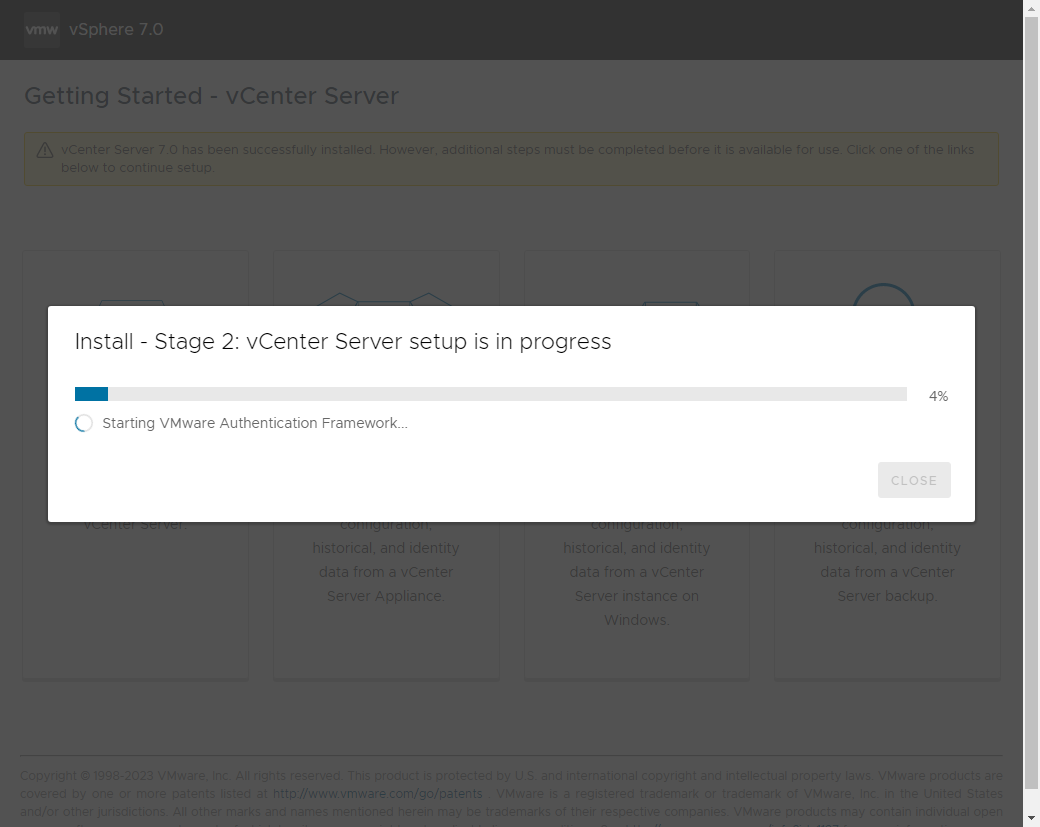This screenshot has width=1040, height=827.
Task: Click the blue progress bar at 4%
Action: 490,394
